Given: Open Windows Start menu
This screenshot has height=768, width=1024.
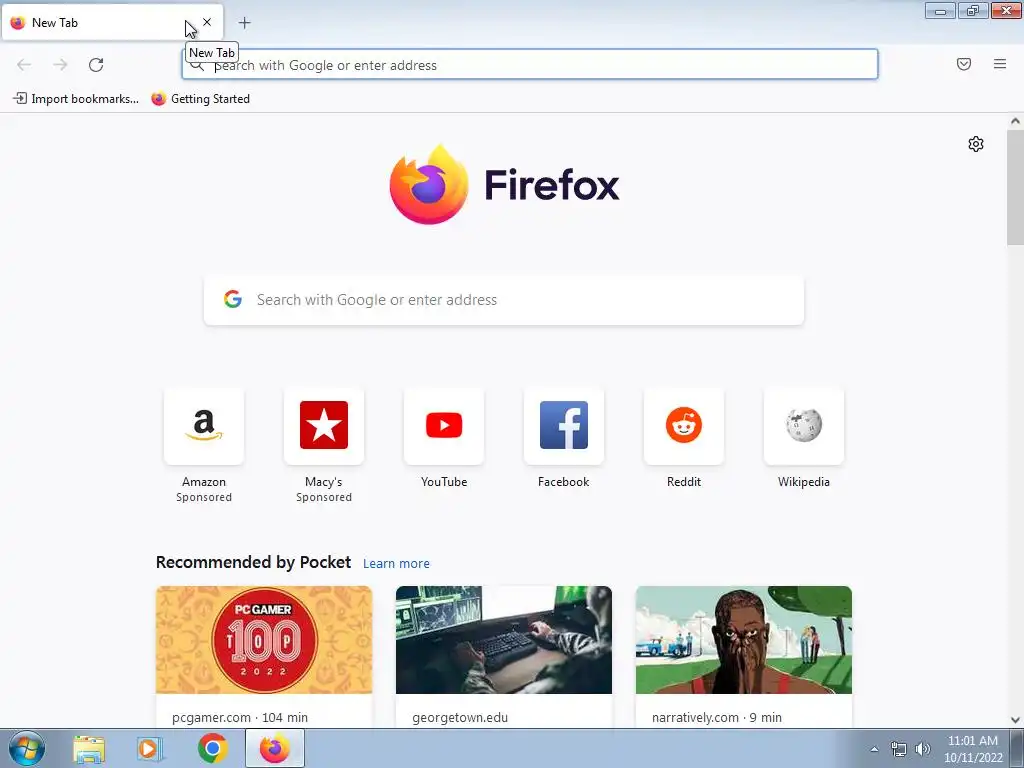Looking at the screenshot, I should [x=27, y=748].
